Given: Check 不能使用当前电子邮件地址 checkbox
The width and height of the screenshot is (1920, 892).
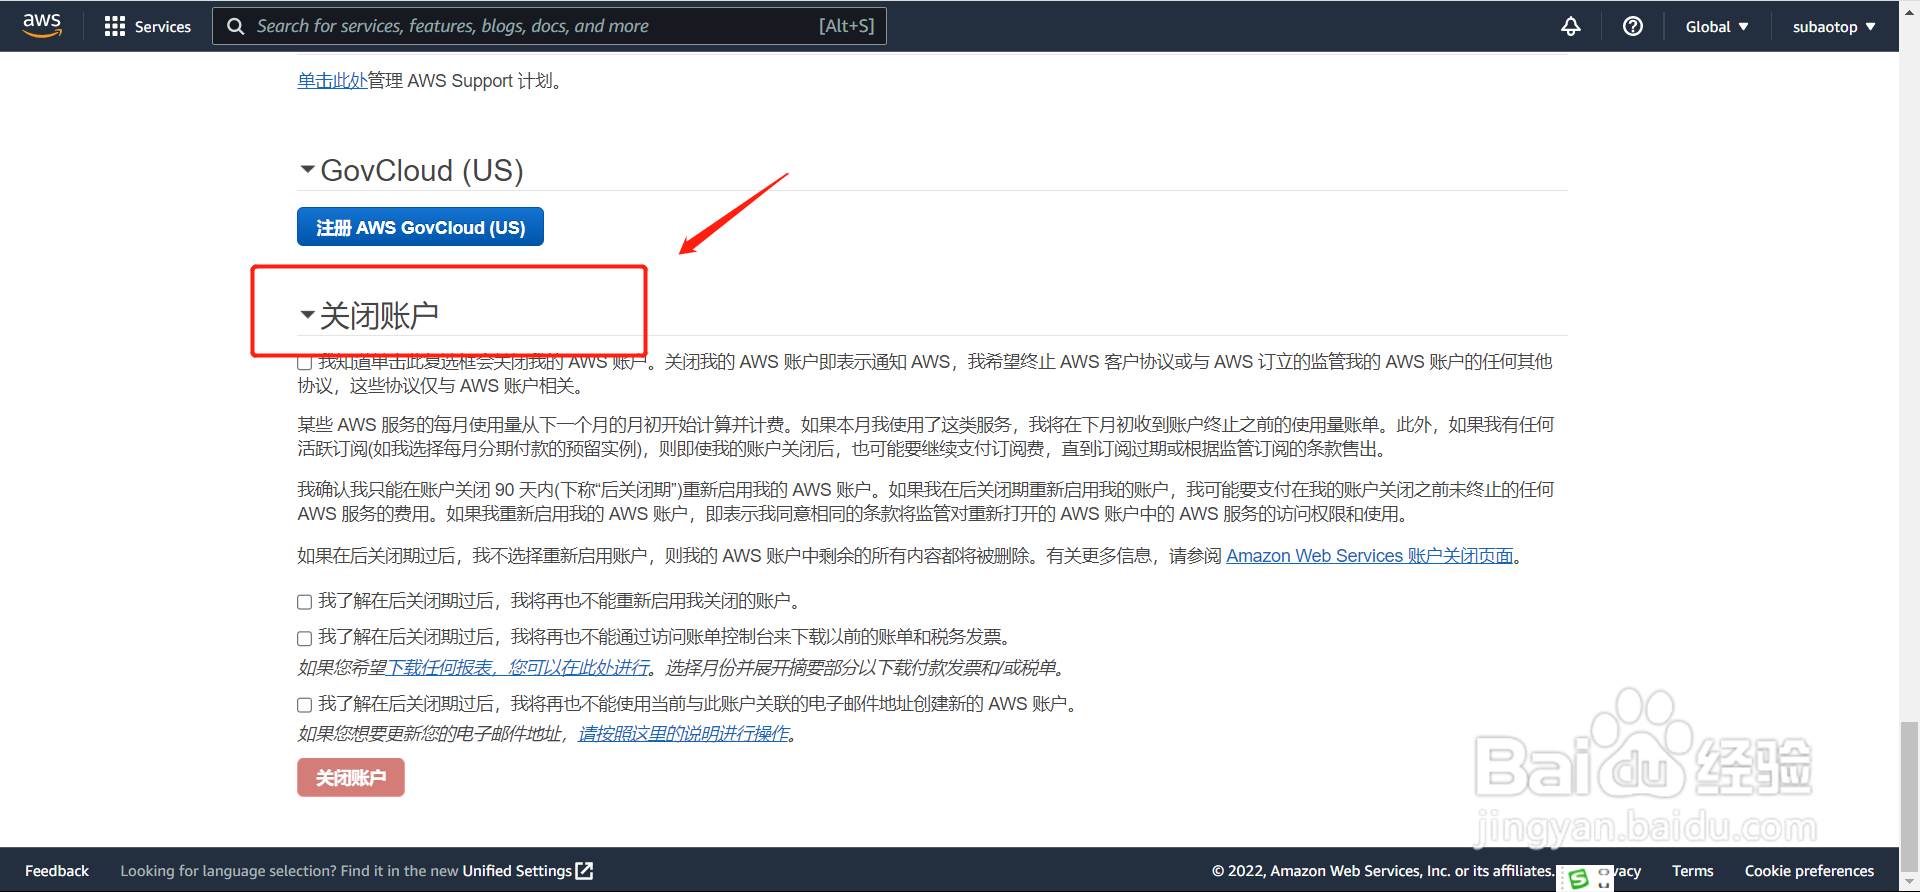Looking at the screenshot, I should pyautogui.click(x=305, y=705).
